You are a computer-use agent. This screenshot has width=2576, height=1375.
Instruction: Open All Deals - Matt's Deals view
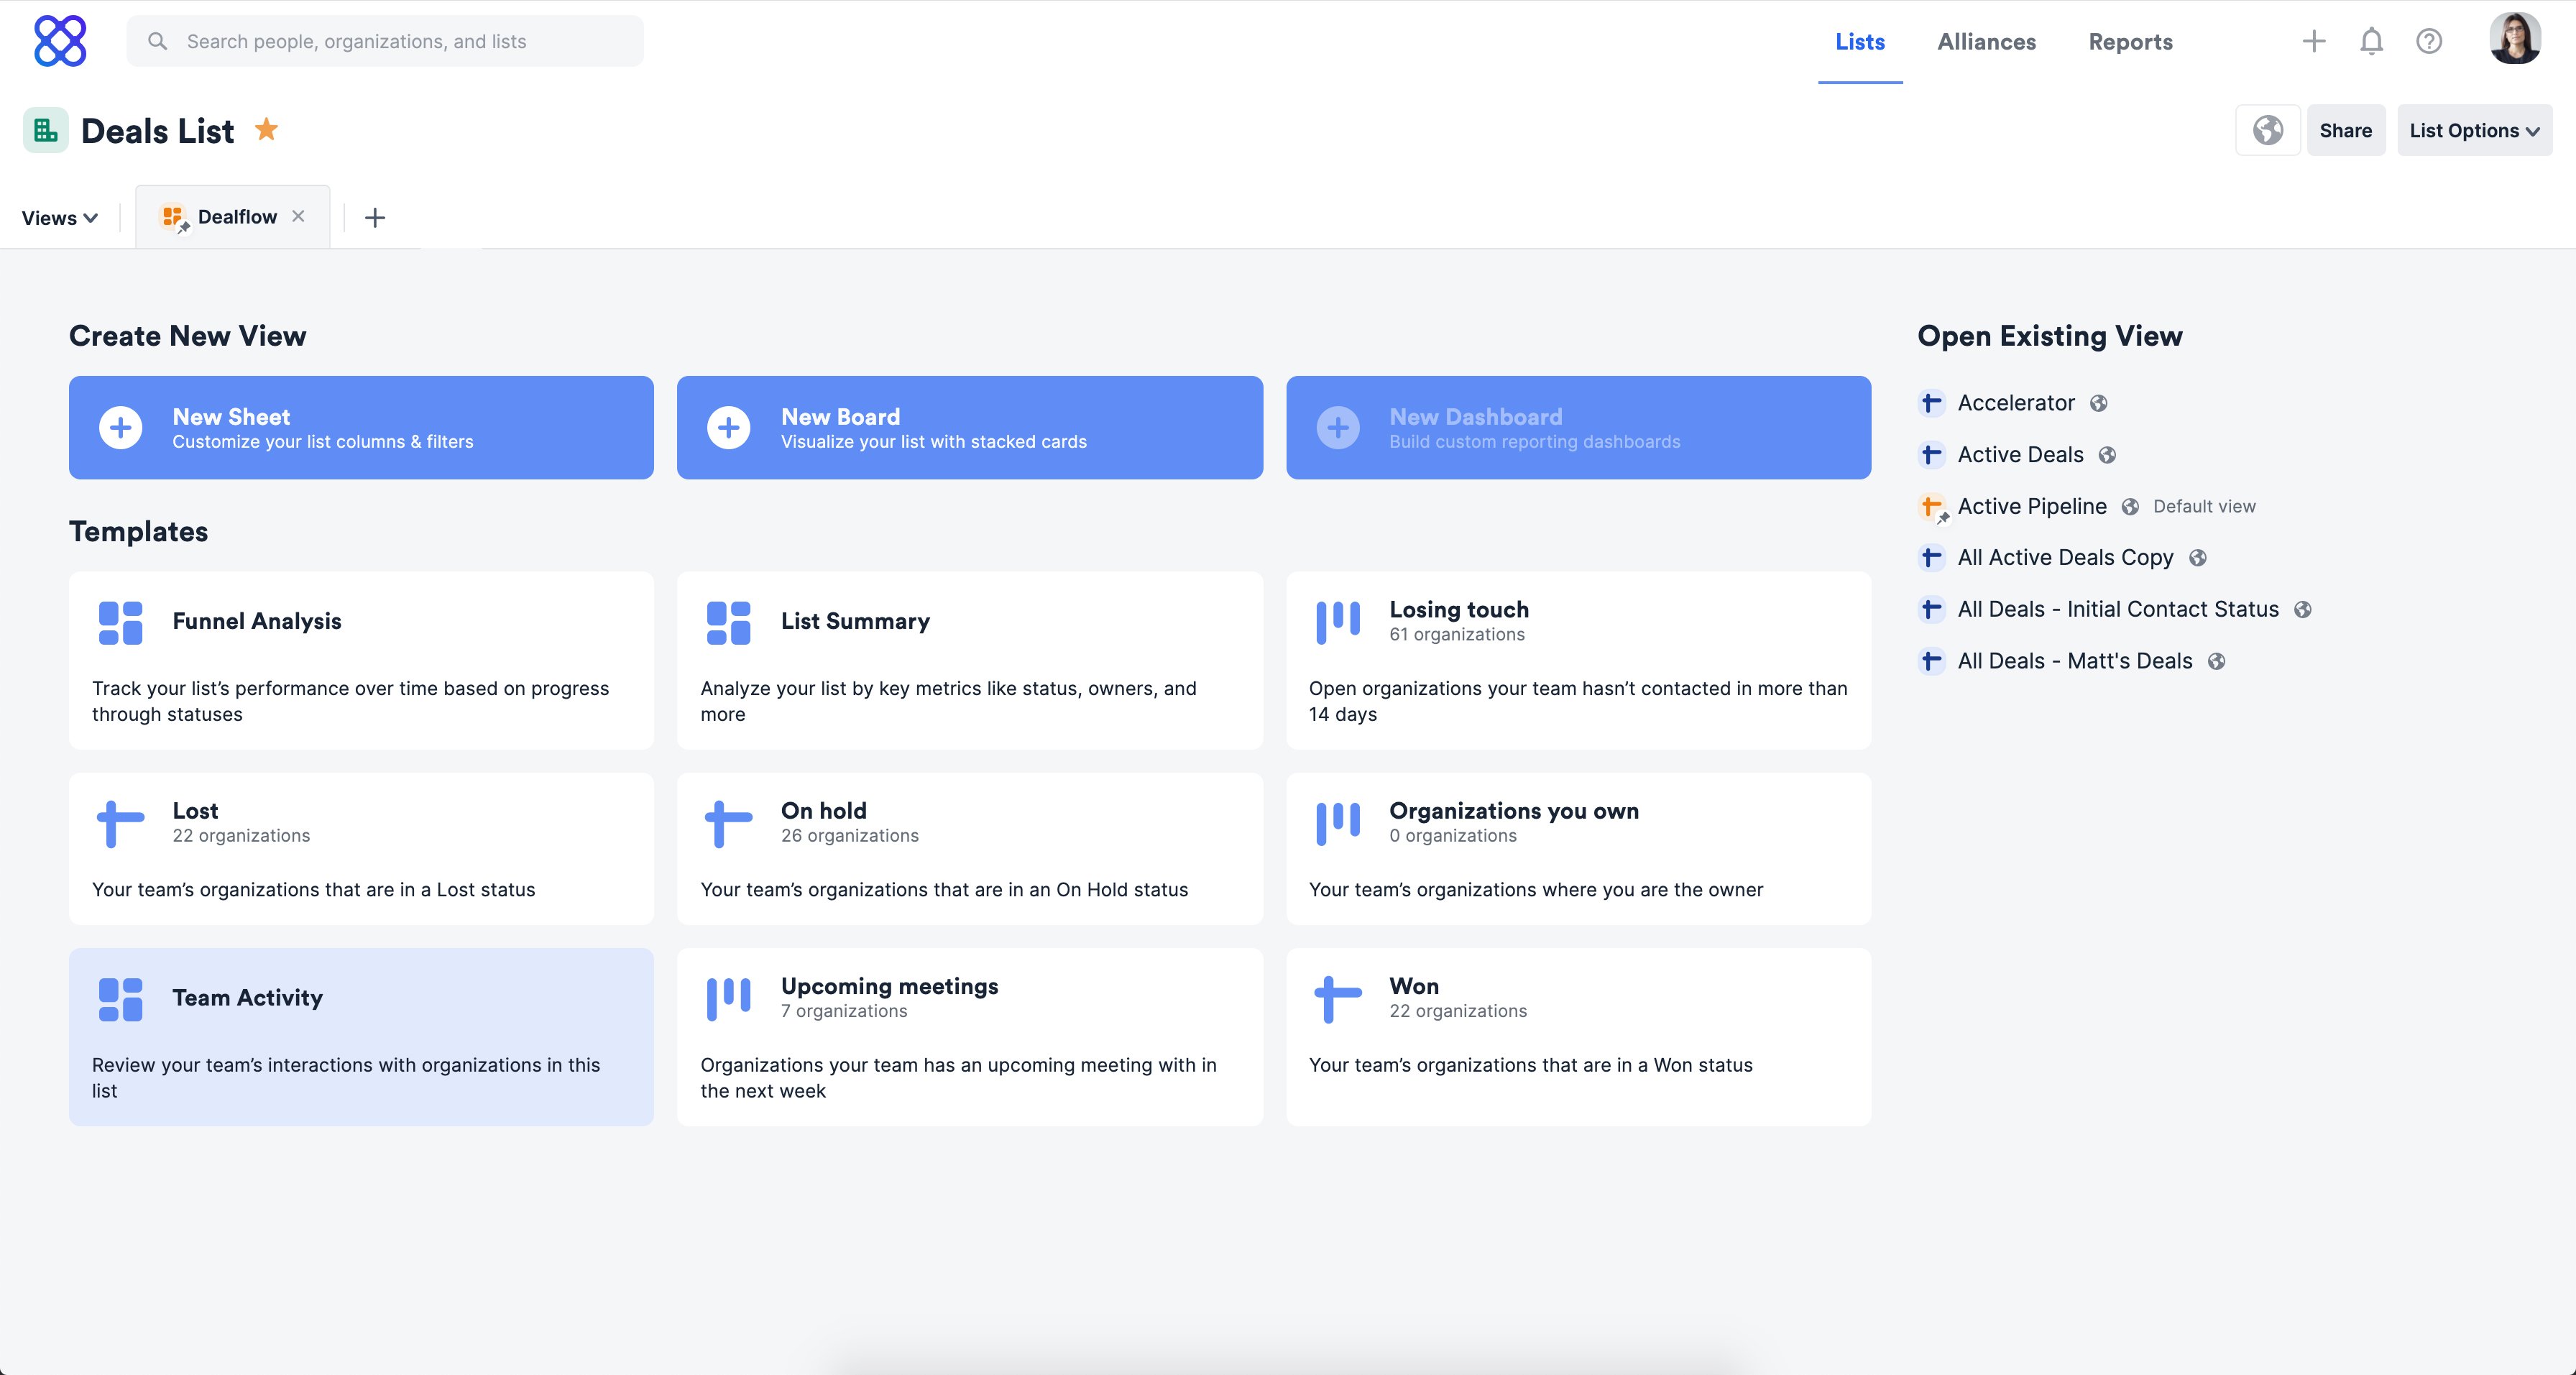2074,661
